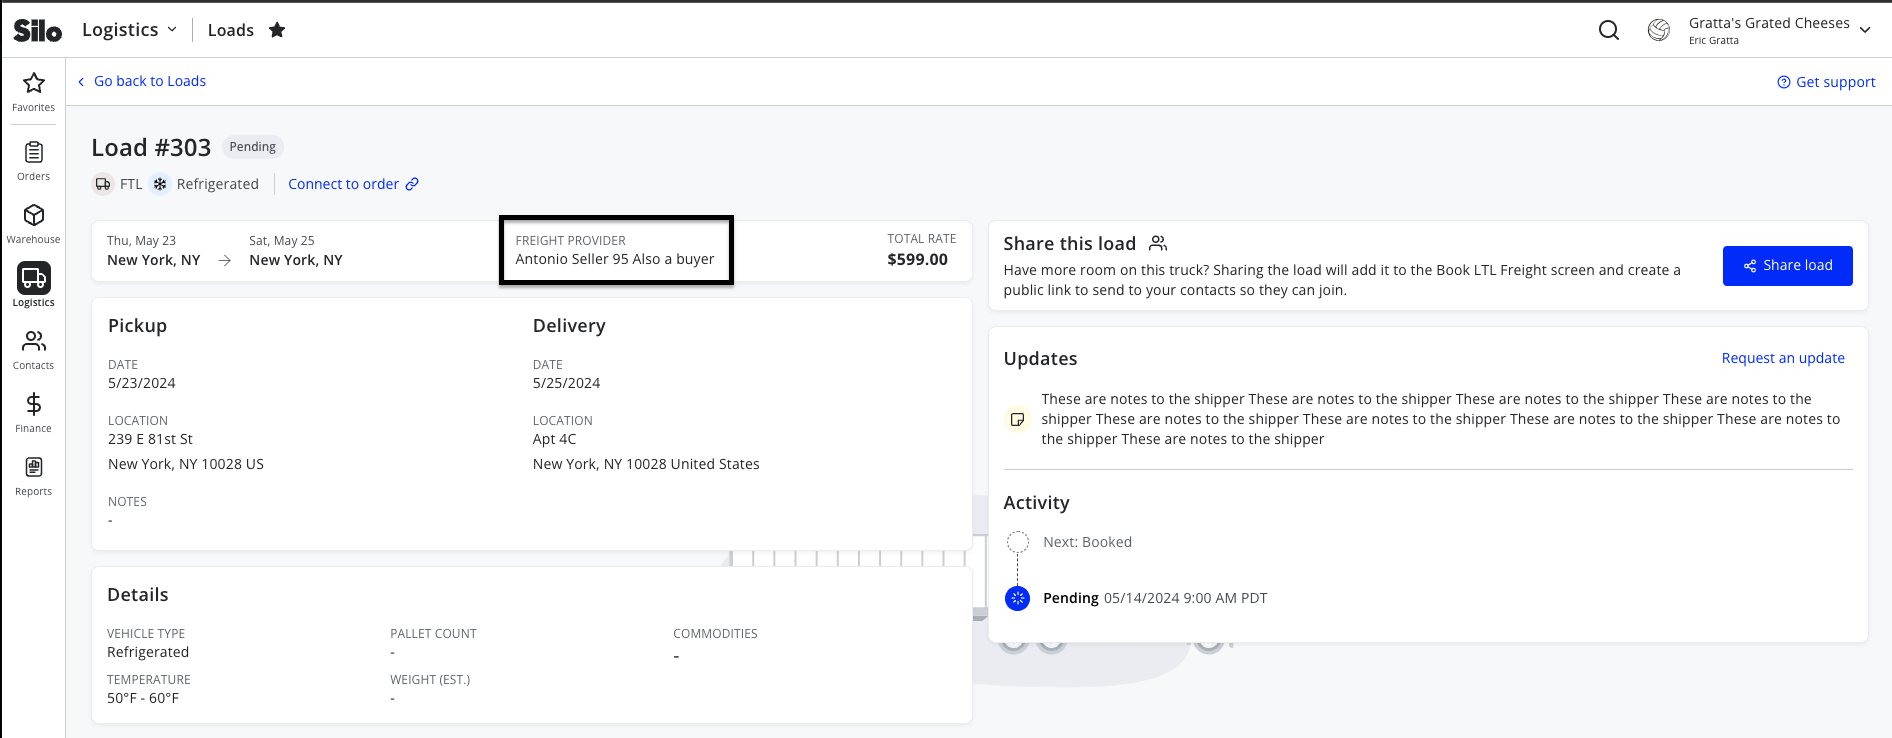Open Reports from the sidebar
The width and height of the screenshot is (1892, 738).
pos(34,476)
